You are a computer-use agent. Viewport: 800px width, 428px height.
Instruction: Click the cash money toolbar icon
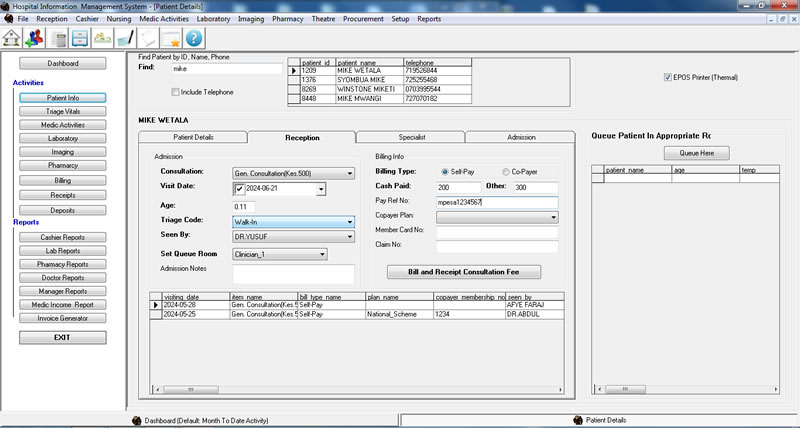tap(102, 38)
